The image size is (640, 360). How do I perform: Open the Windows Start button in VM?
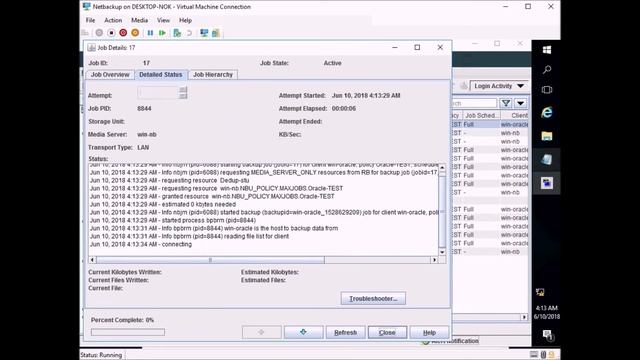547,50
